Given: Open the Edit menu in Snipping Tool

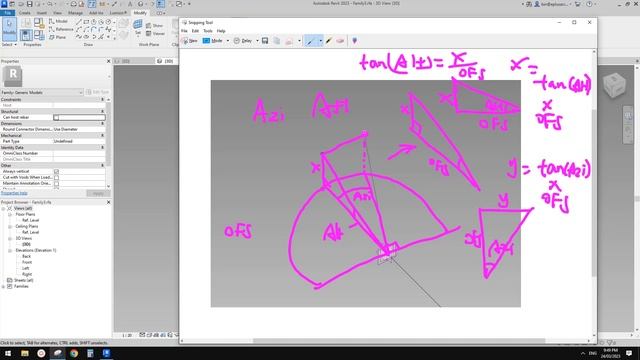Looking at the screenshot, I should [196, 31].
